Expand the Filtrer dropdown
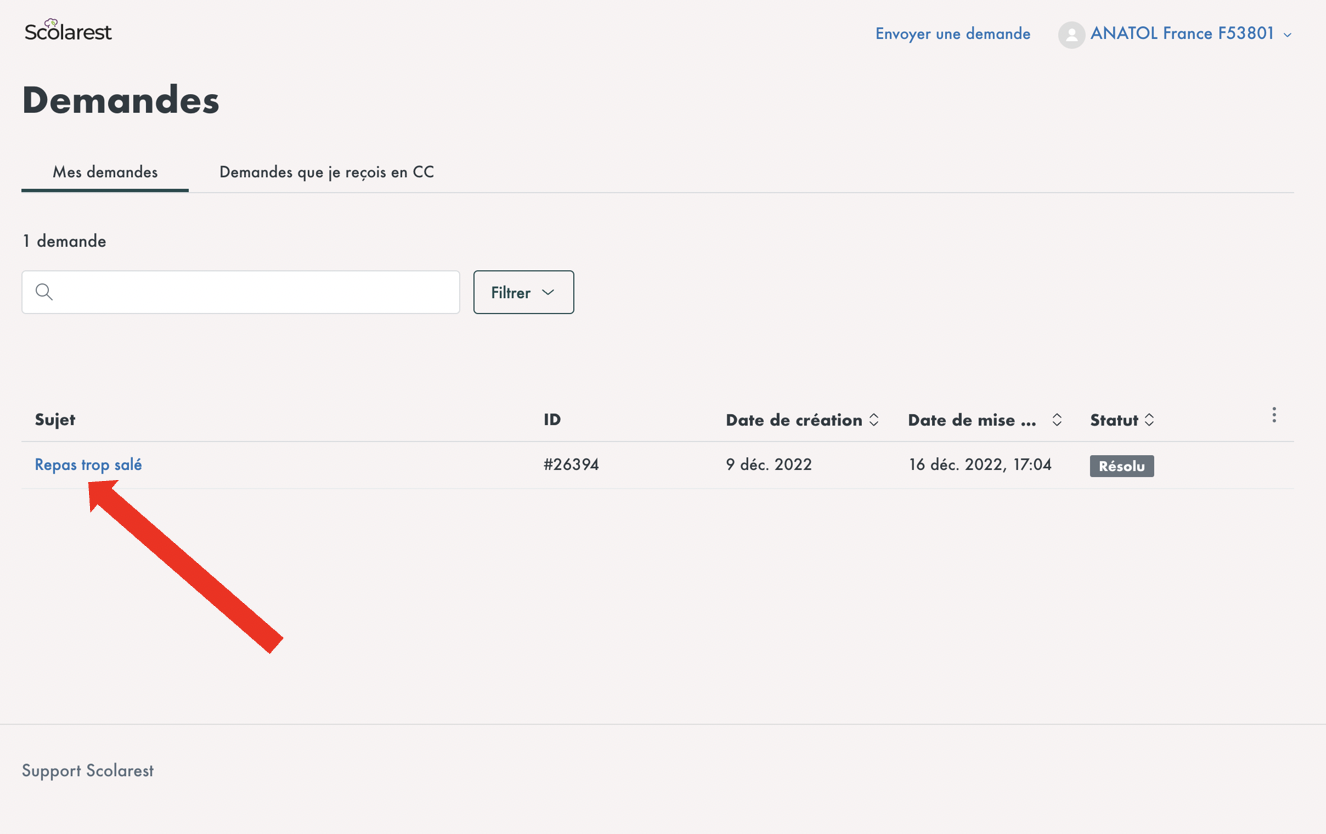The height and width of the screenshot is (834, 1326). pyautogui.click(x=523, y=292)
